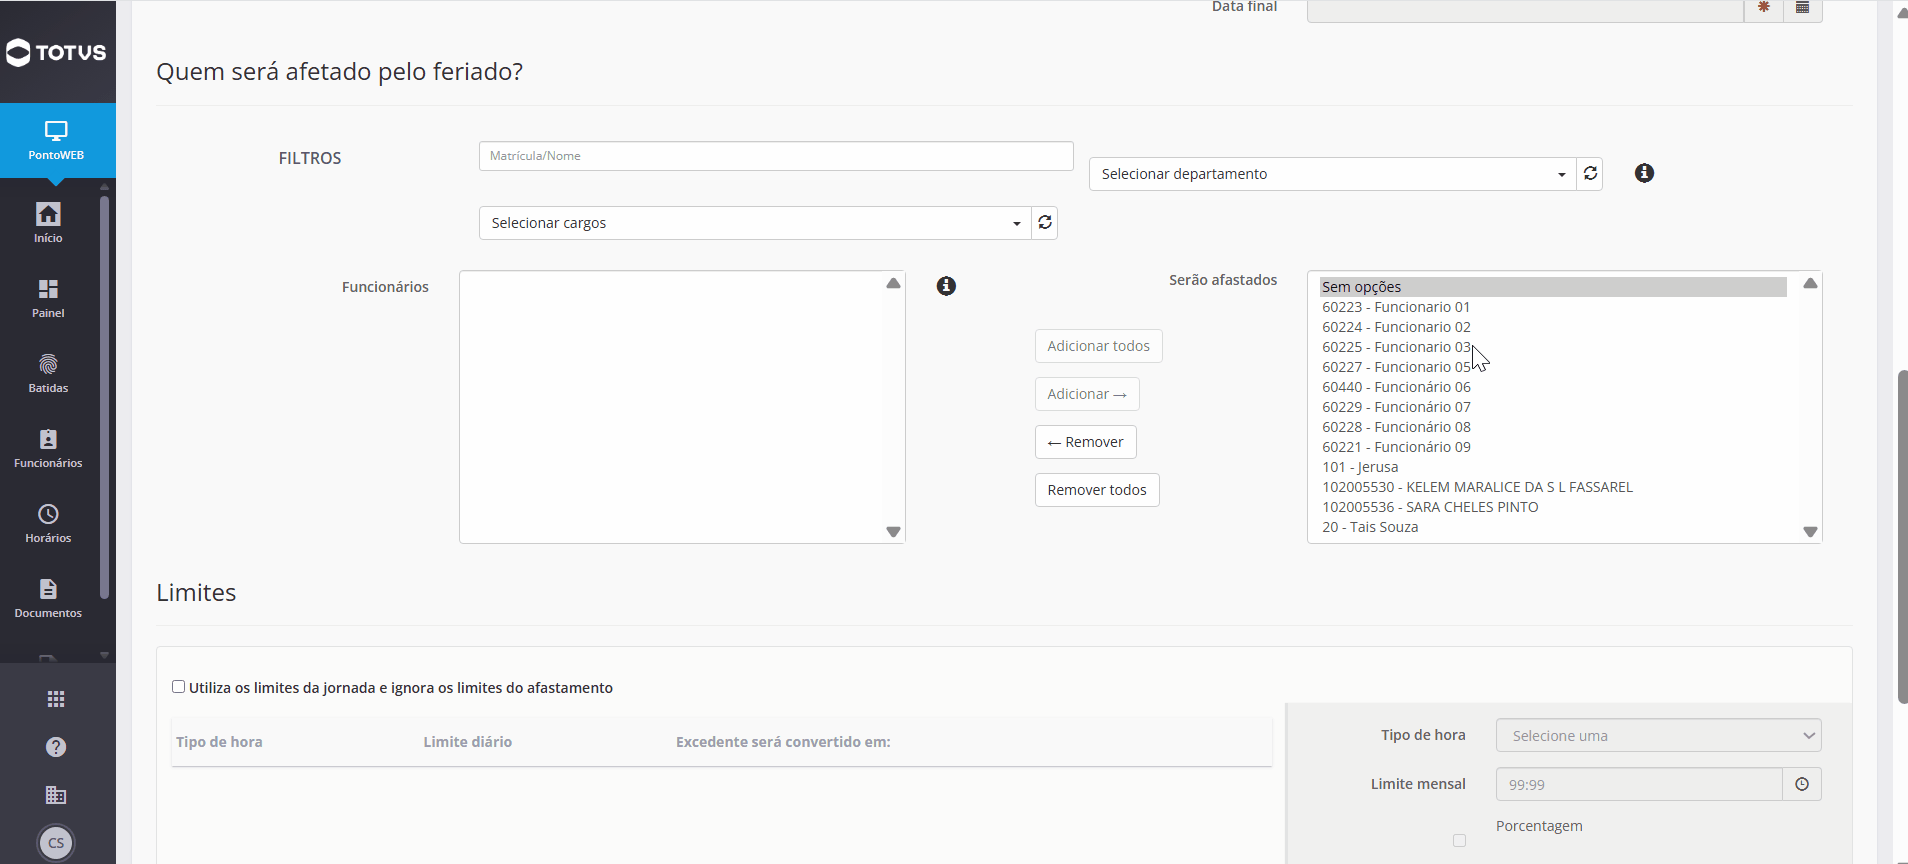Open the Funcionários sidebar section

pos(48,448)
